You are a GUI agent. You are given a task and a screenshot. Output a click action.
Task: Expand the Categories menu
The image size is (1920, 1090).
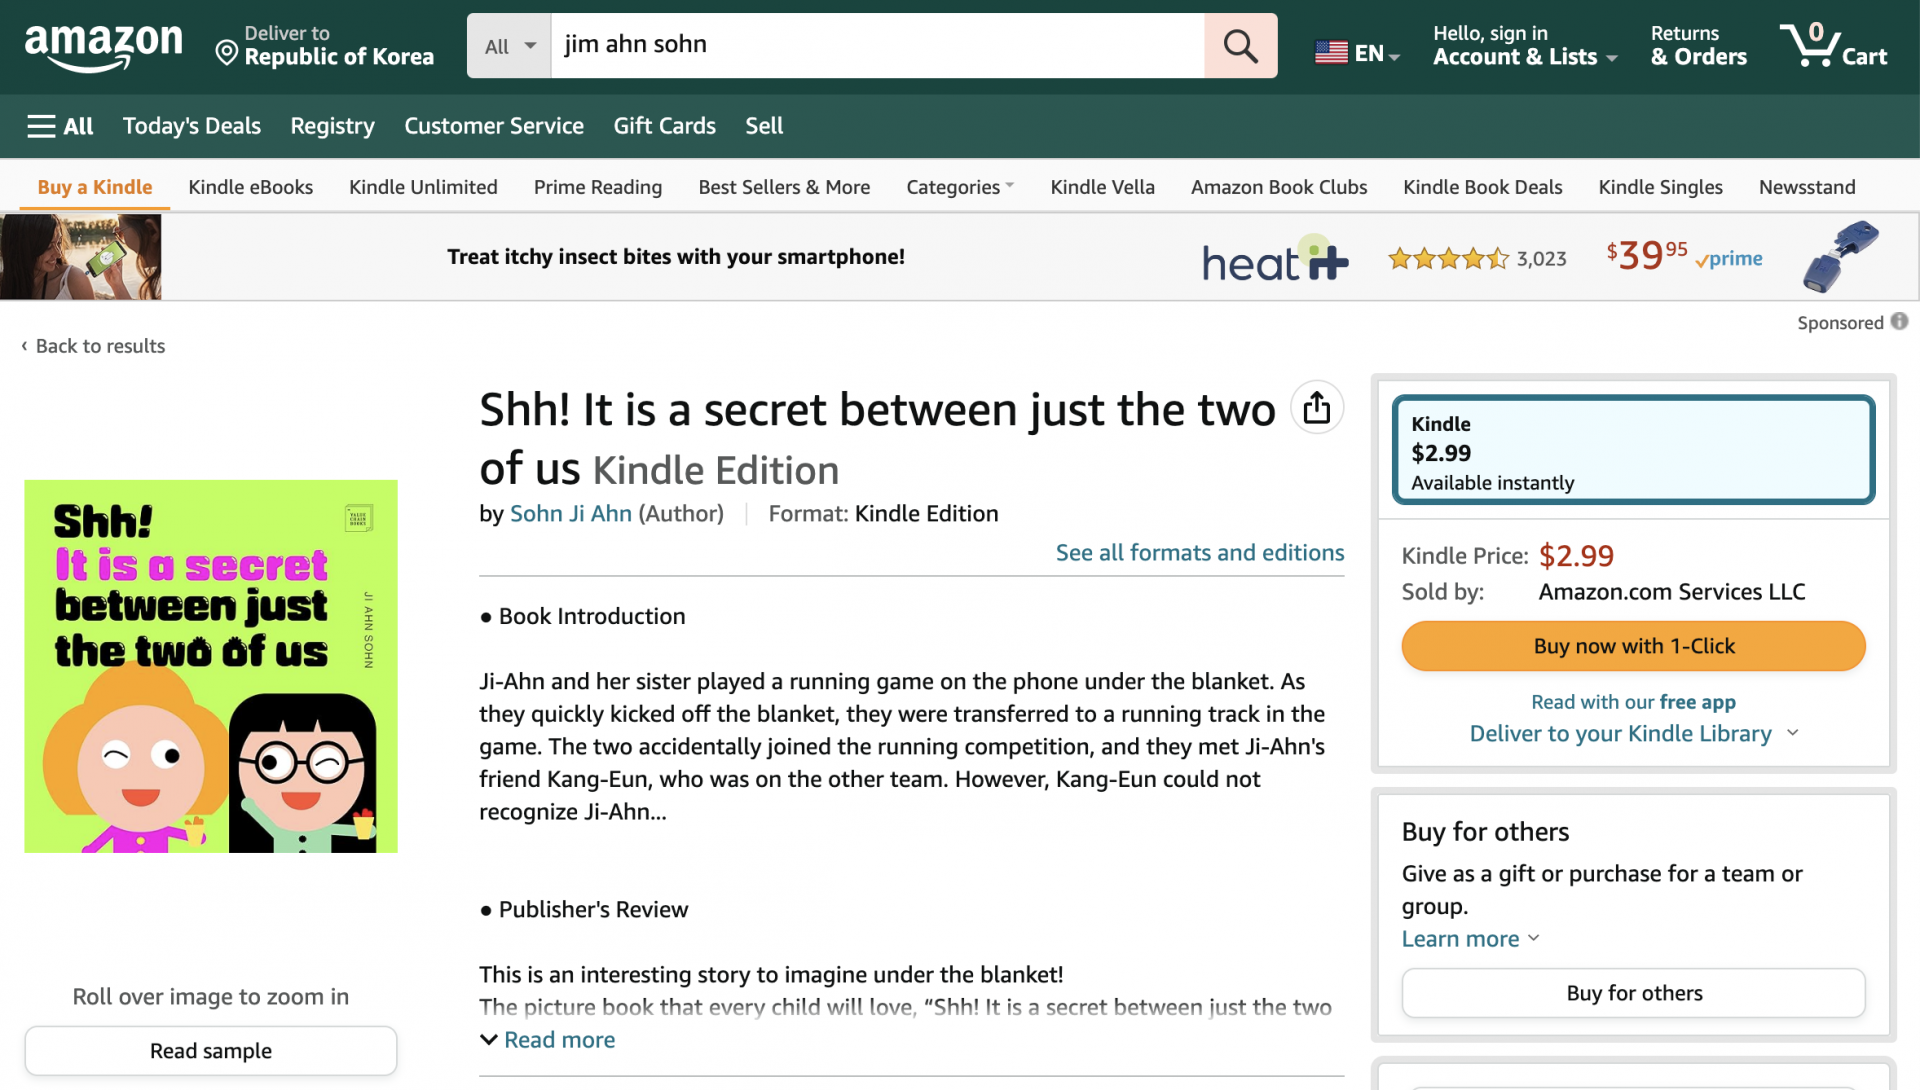(959, 187)
